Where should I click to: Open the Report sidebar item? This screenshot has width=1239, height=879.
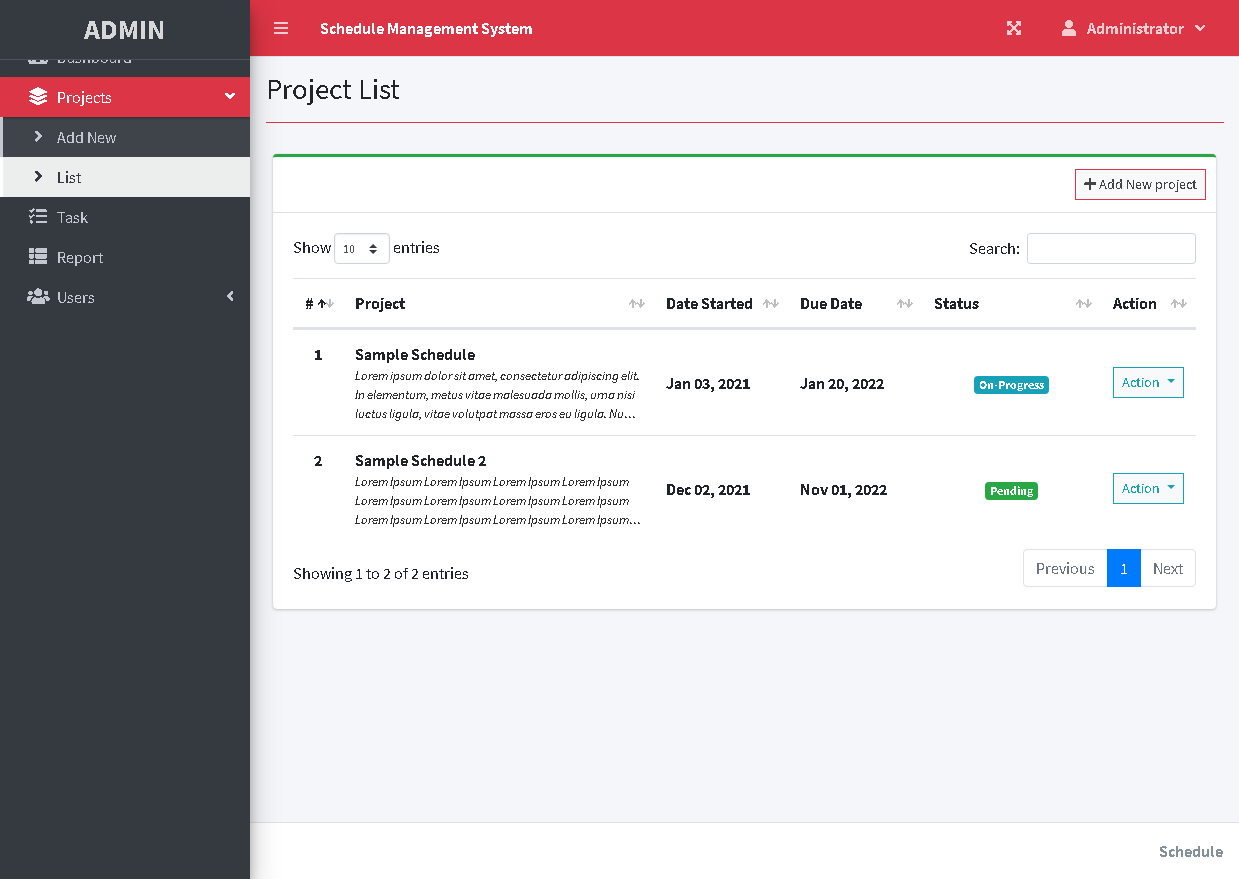[x=125, y=257]
